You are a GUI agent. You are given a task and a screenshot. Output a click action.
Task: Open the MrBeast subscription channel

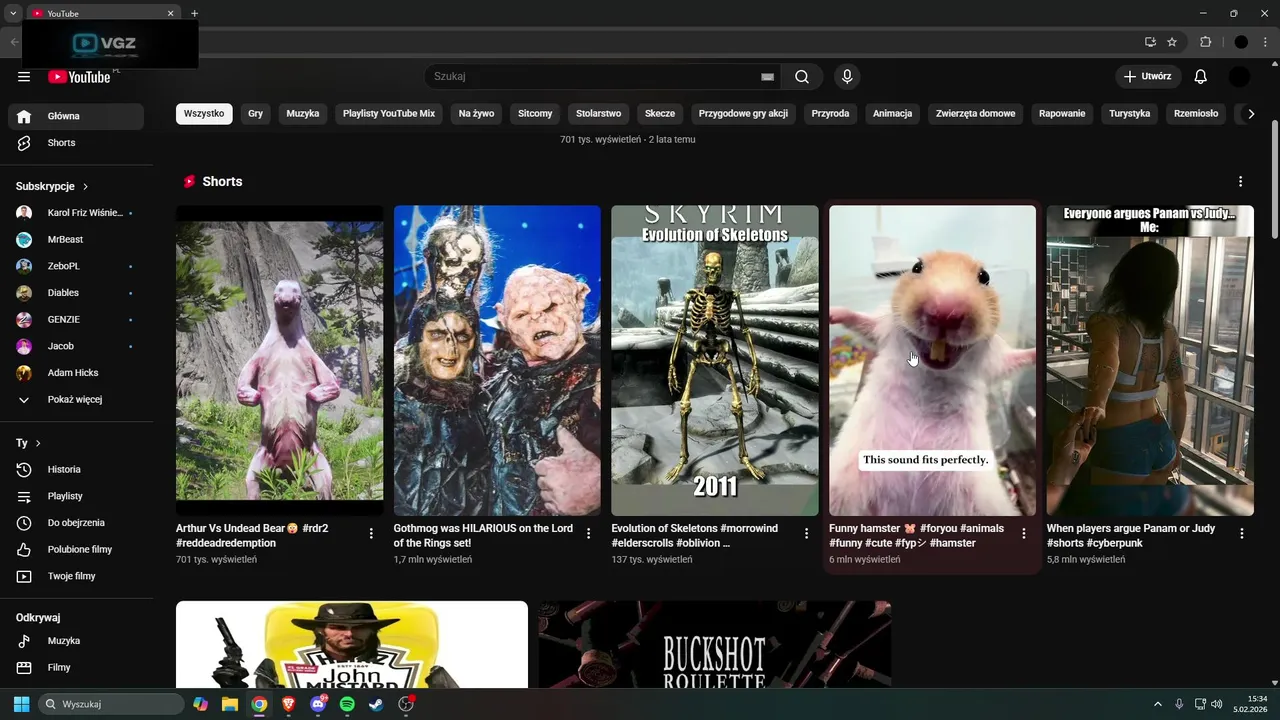click(76, 240)
